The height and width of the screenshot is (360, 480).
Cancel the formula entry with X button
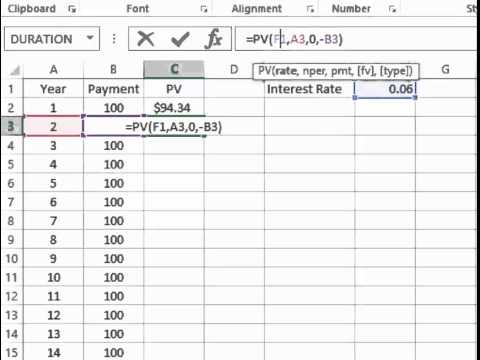(146, 39)
